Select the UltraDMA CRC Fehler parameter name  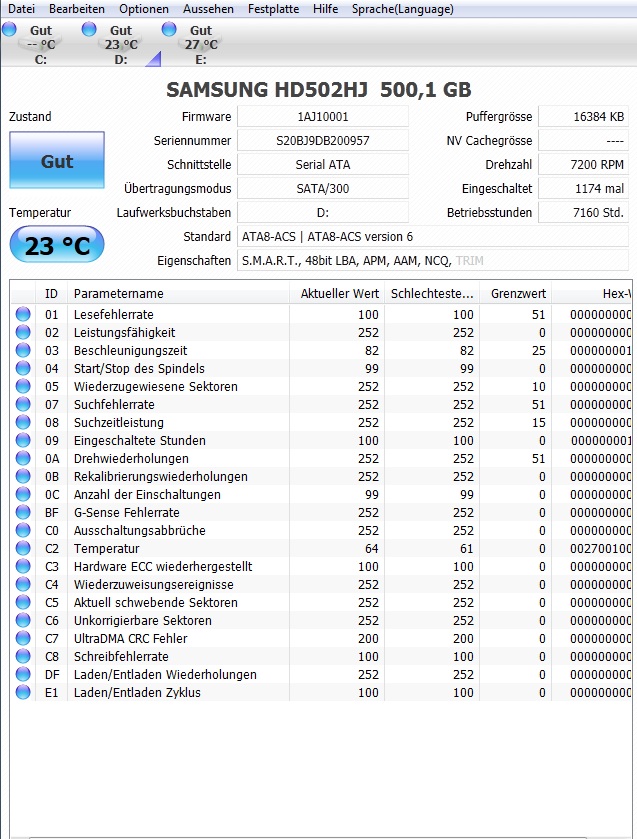click(x=131, y=638)
